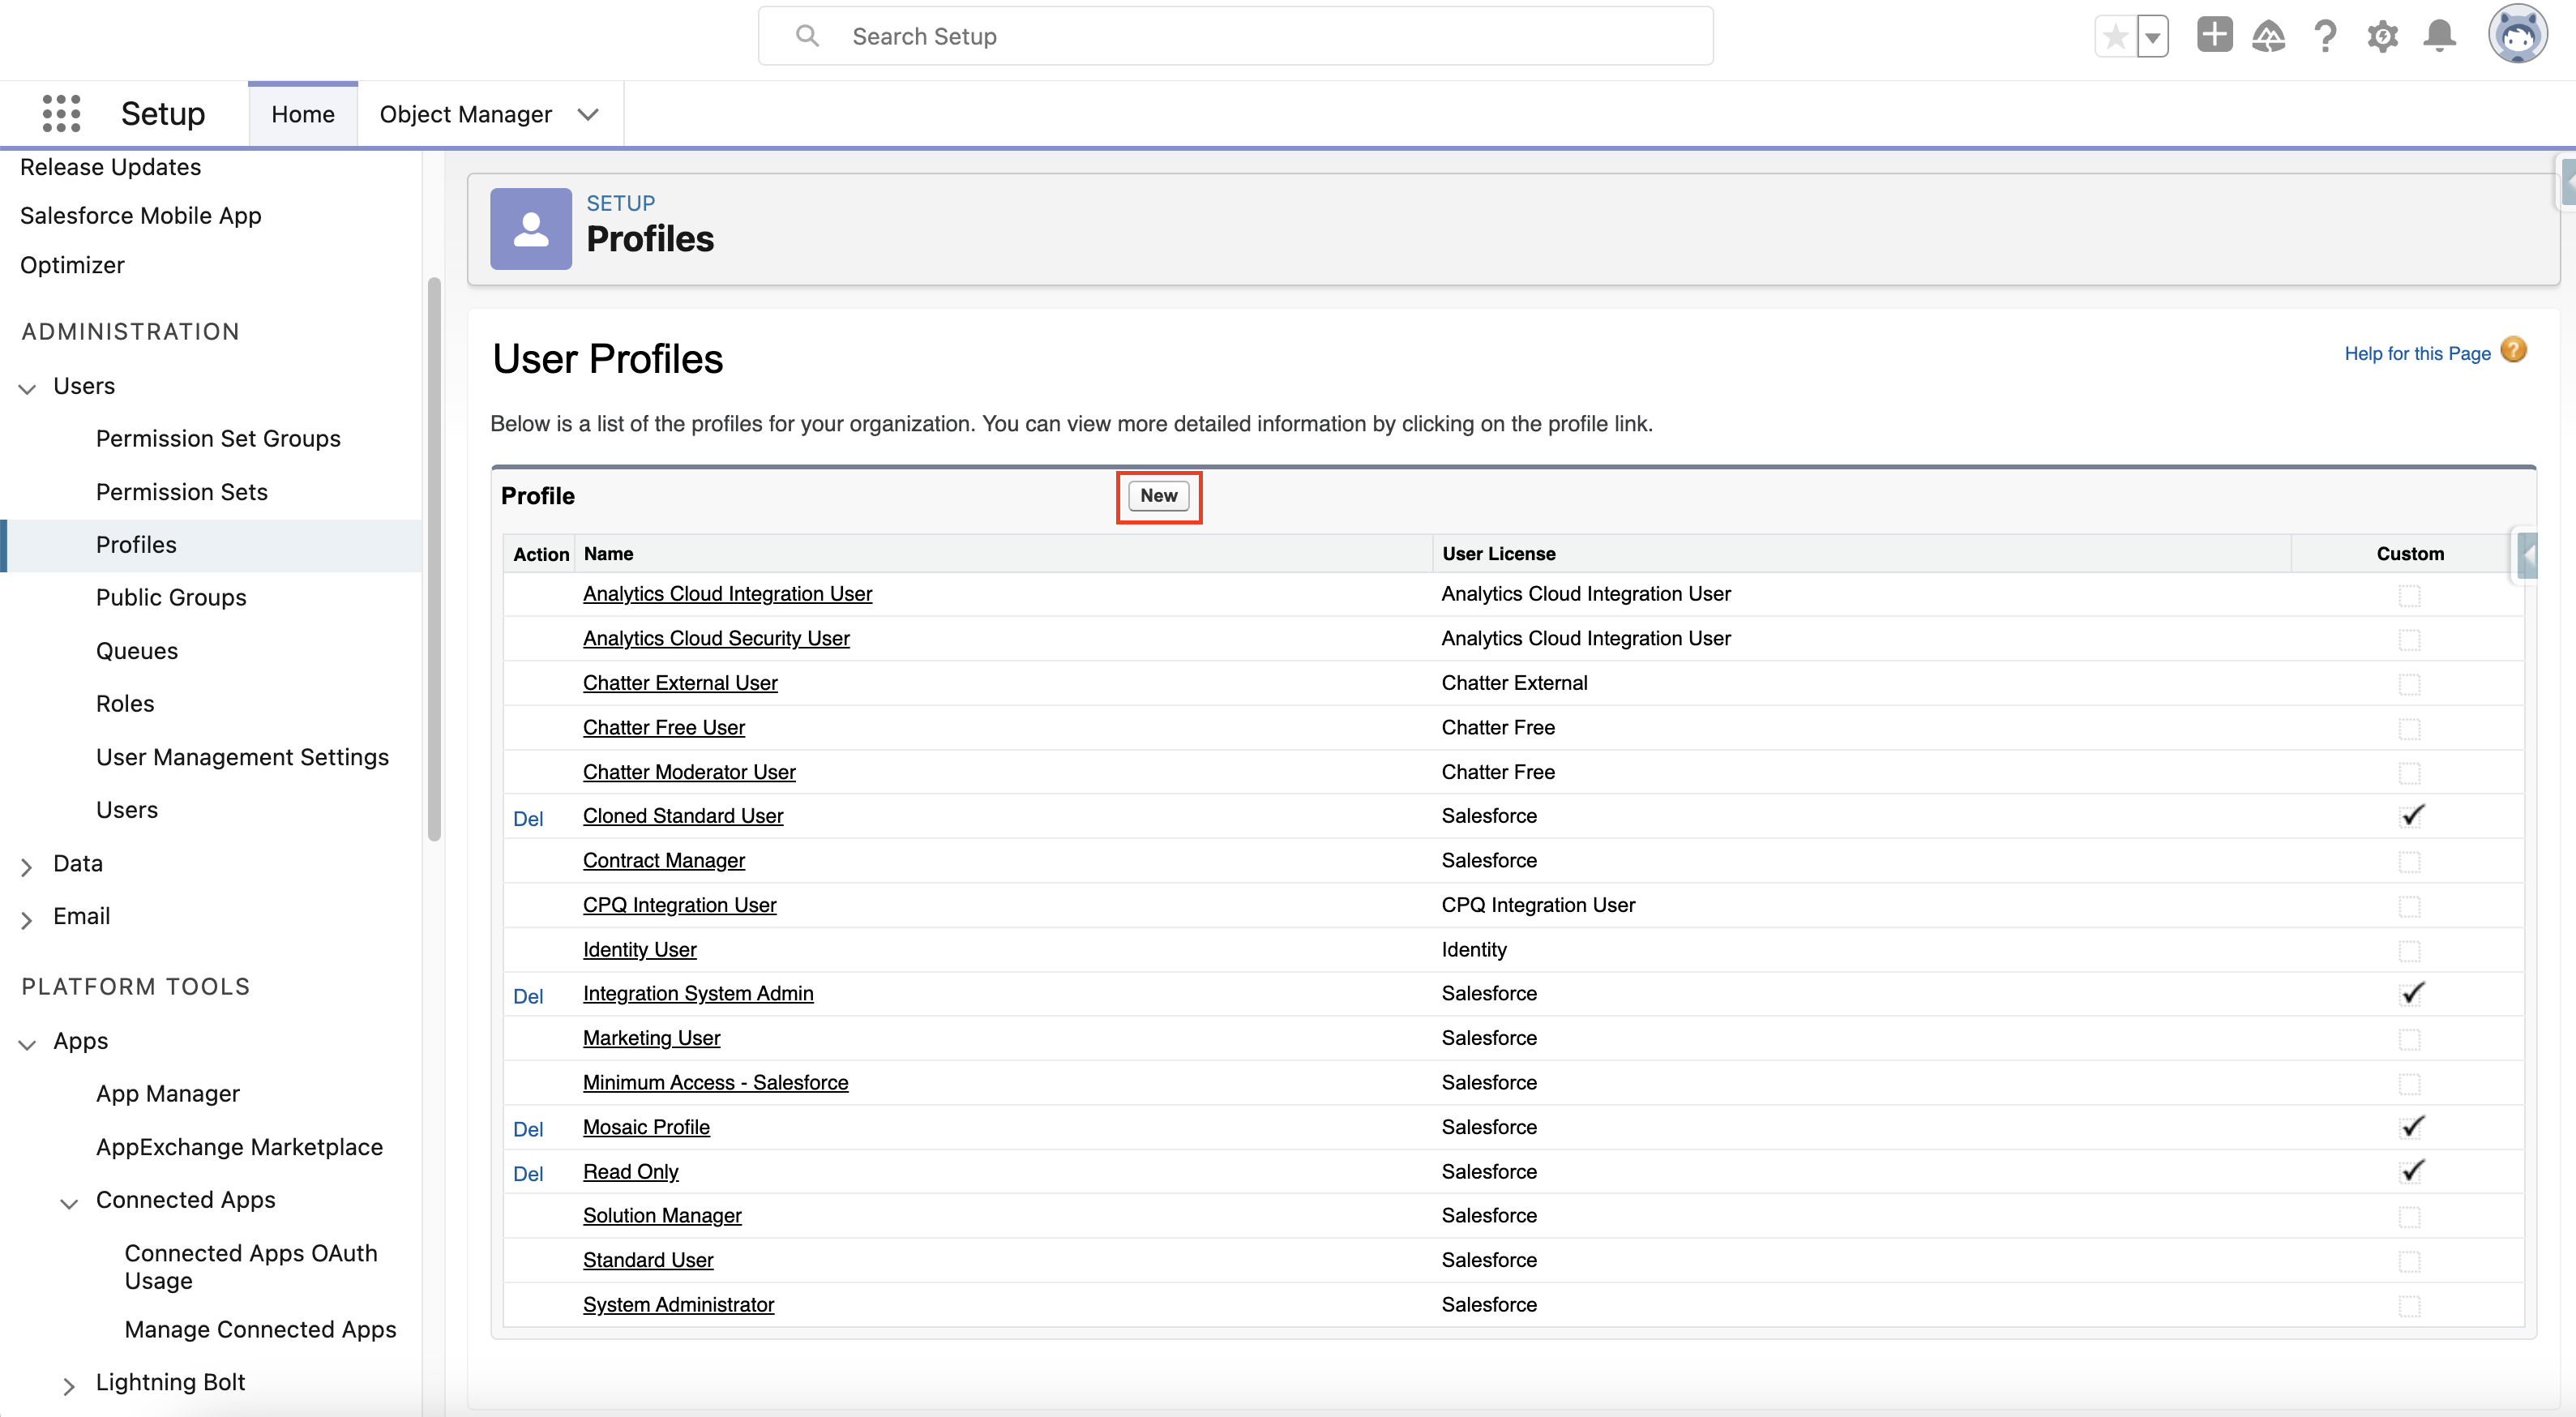Click Custom checkbox for Cloned Standard User
The width and height of the screenshot is (2576, 1417).
(2410, 816)
